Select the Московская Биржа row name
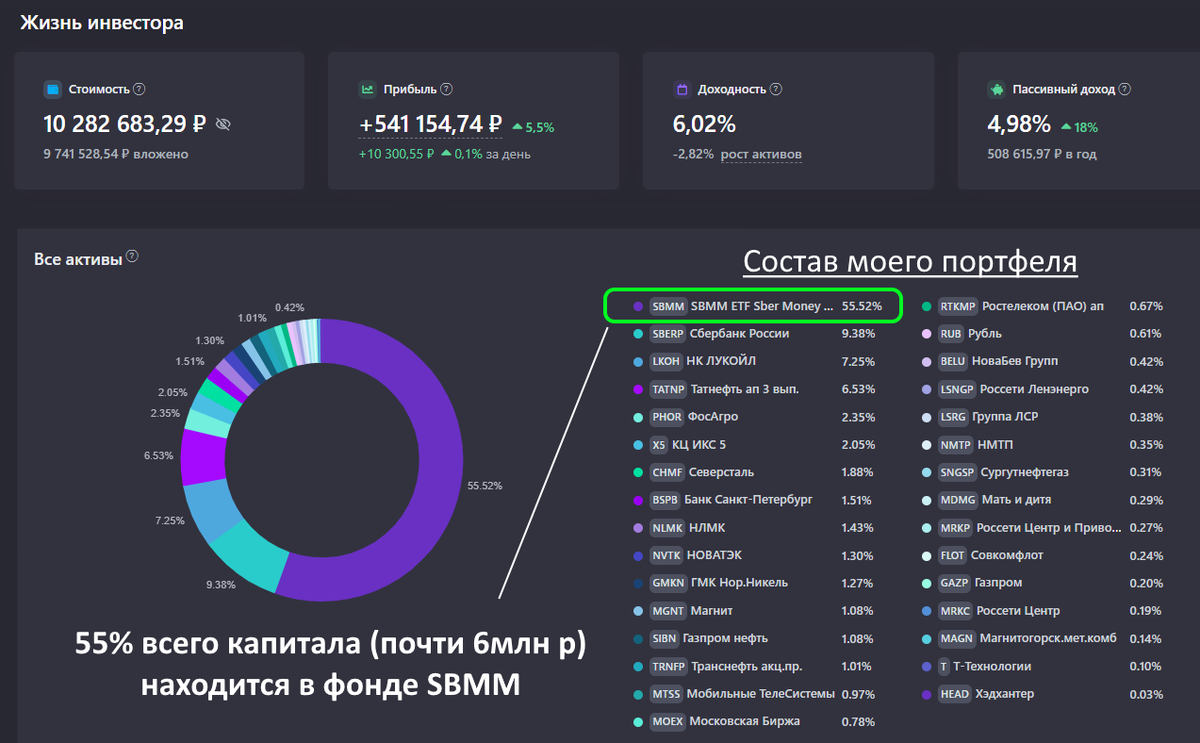Viewport: 1200px width, 743px height. click(745, 721)
